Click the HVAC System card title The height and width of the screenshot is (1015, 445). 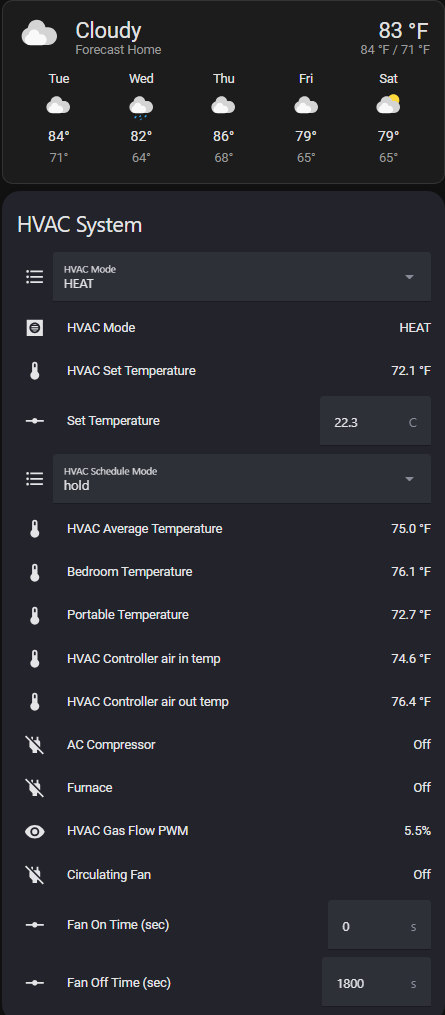click(80, 225)
